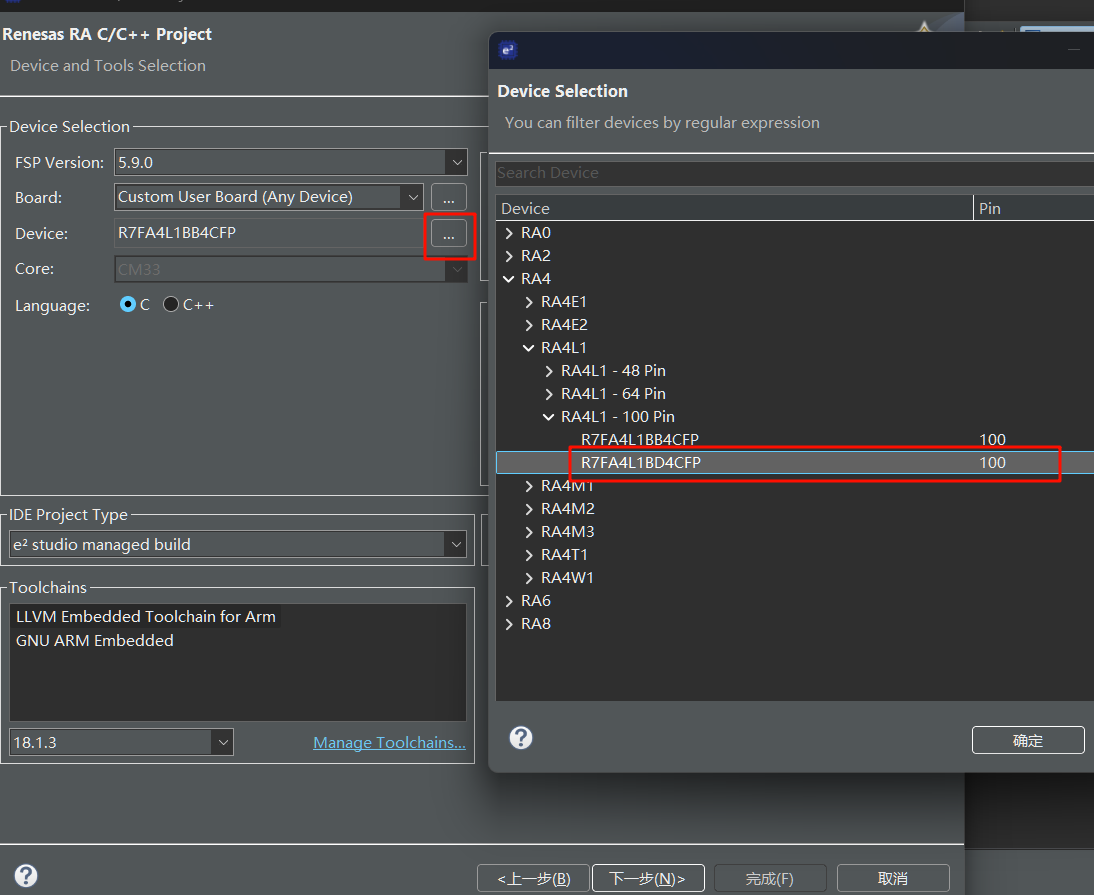
Task: Expand the RA0 device family
Action: [509, 233]
